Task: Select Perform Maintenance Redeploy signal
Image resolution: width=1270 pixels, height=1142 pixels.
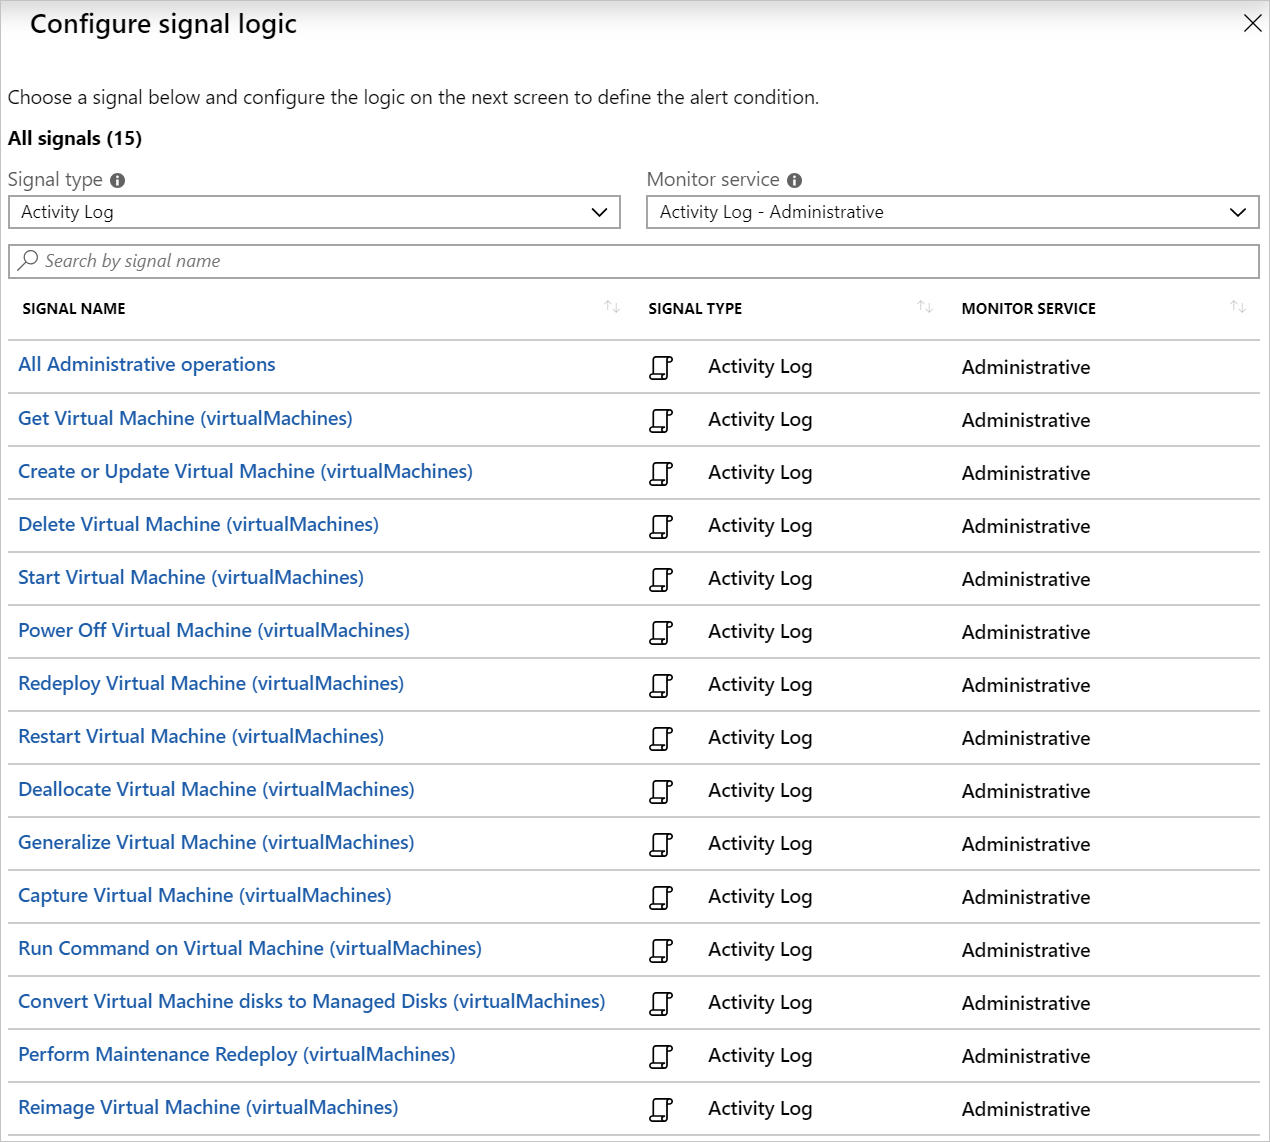Action: (237, 1055)
